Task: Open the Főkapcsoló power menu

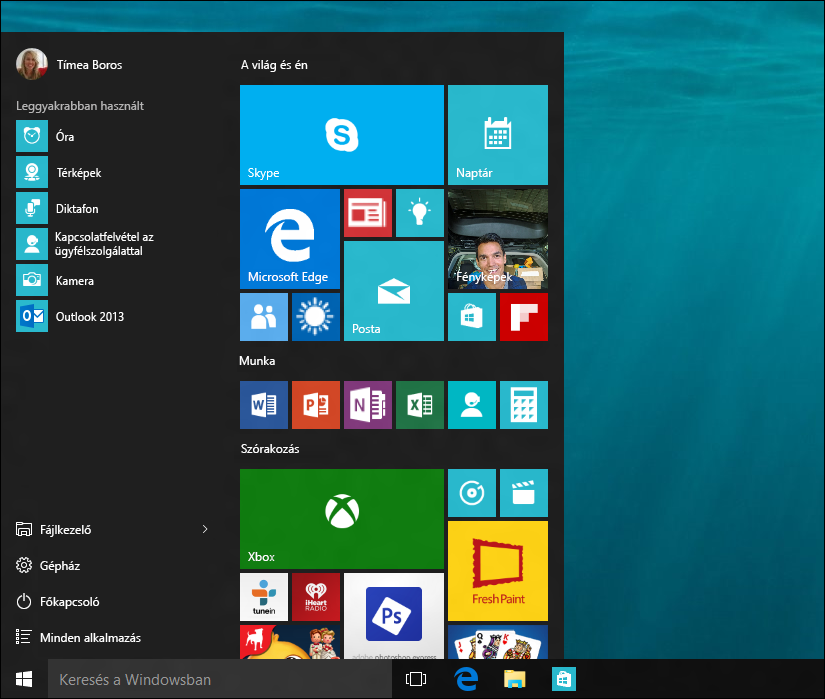Action: click(58, 601)
